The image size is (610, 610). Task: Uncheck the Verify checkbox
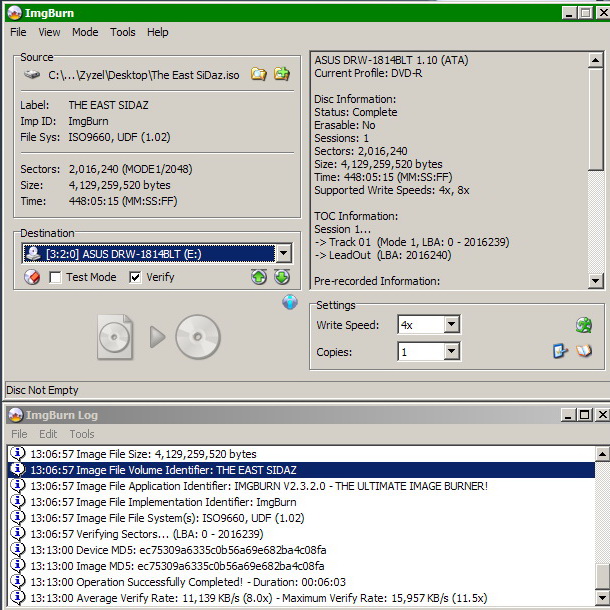(x=135, y=277)
